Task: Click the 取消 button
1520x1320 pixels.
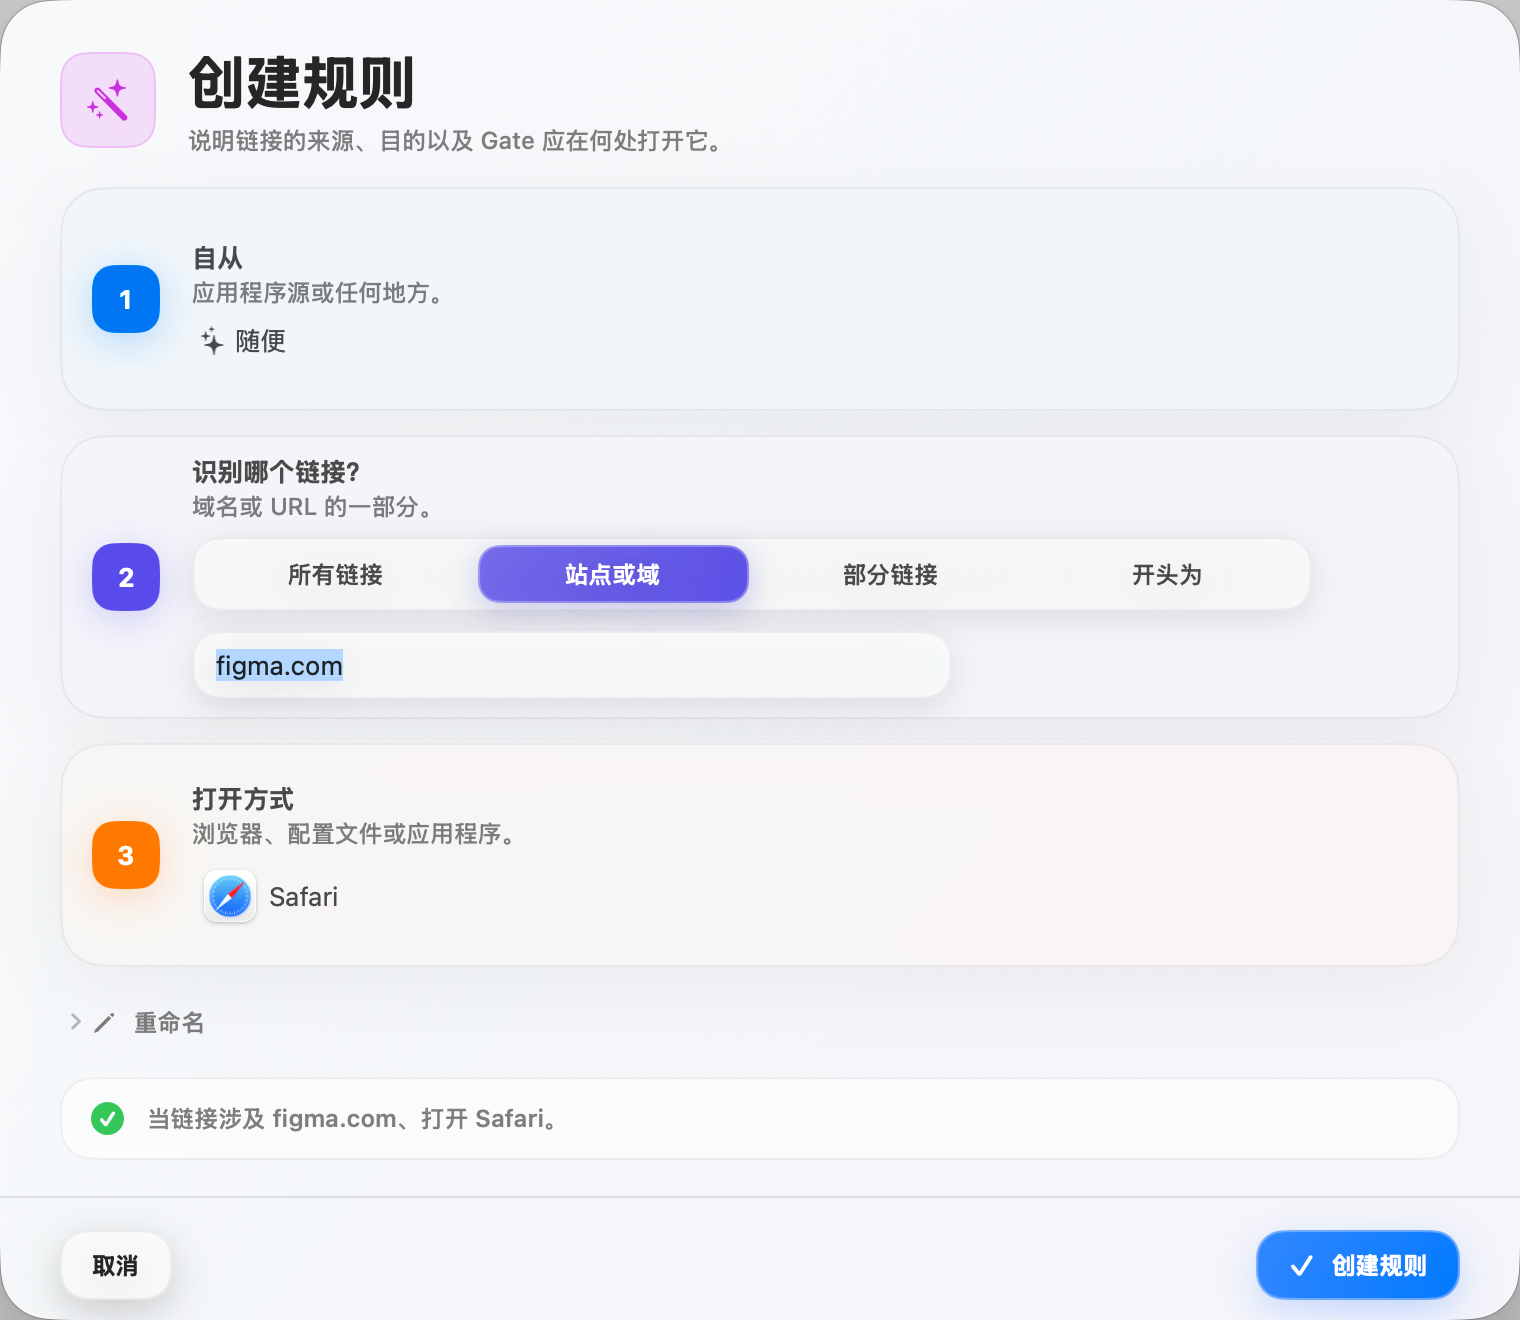Action: [116, 1265]
